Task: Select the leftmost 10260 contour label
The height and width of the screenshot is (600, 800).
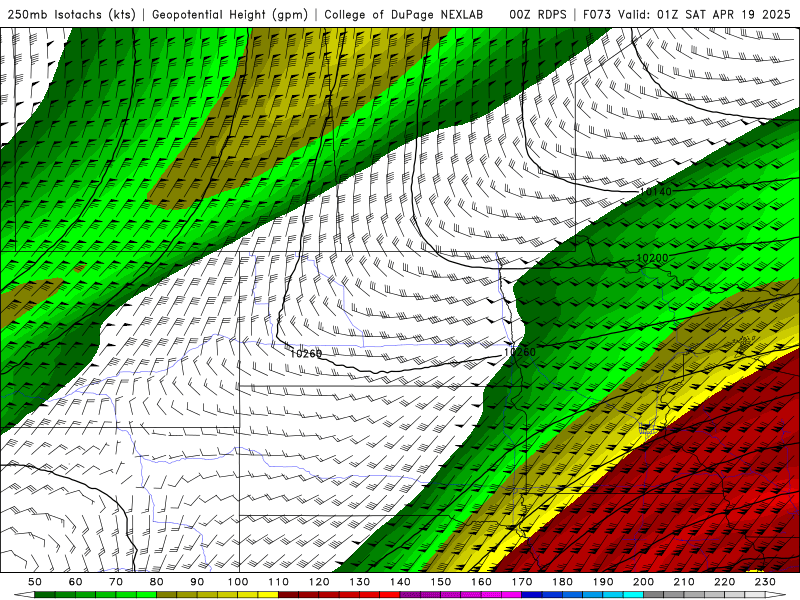Action: (306, 354)
